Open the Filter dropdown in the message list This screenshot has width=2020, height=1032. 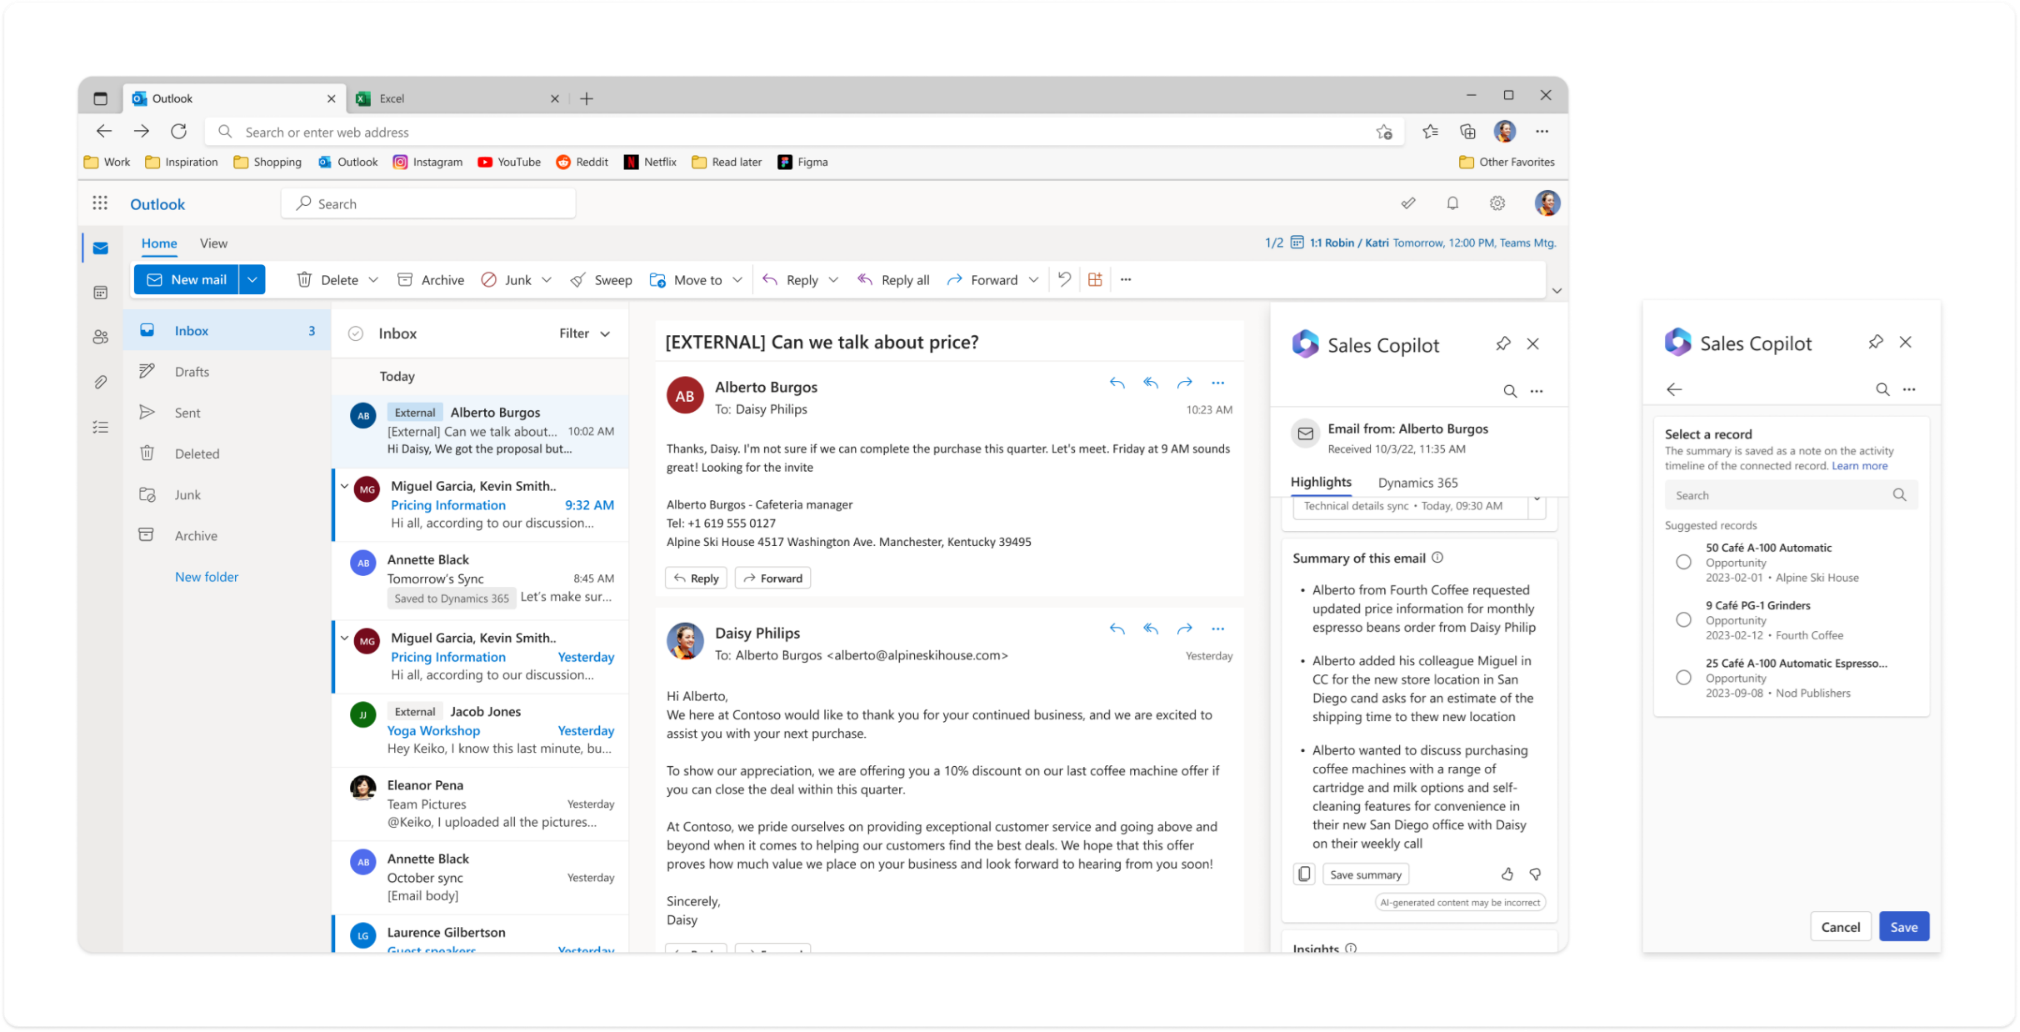(584, 334)
